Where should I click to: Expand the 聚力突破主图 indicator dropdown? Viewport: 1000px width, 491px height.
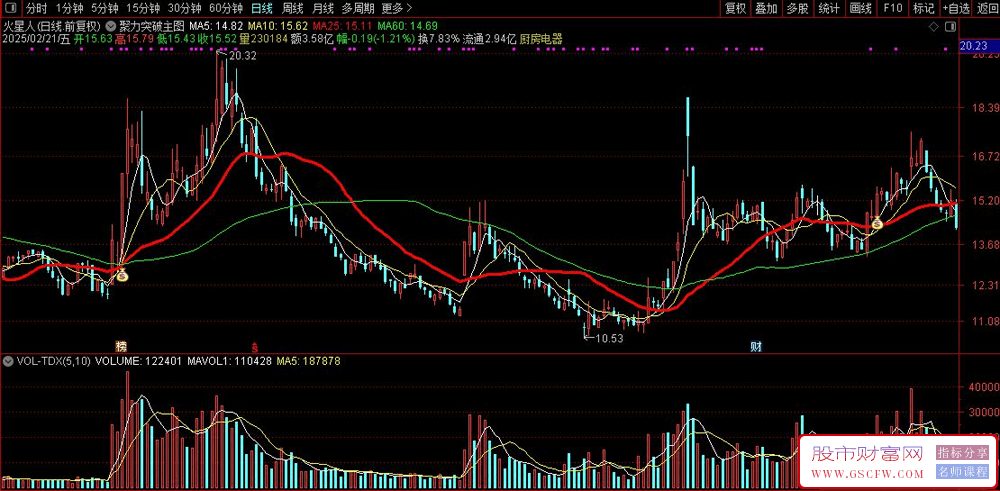[111, 27]
